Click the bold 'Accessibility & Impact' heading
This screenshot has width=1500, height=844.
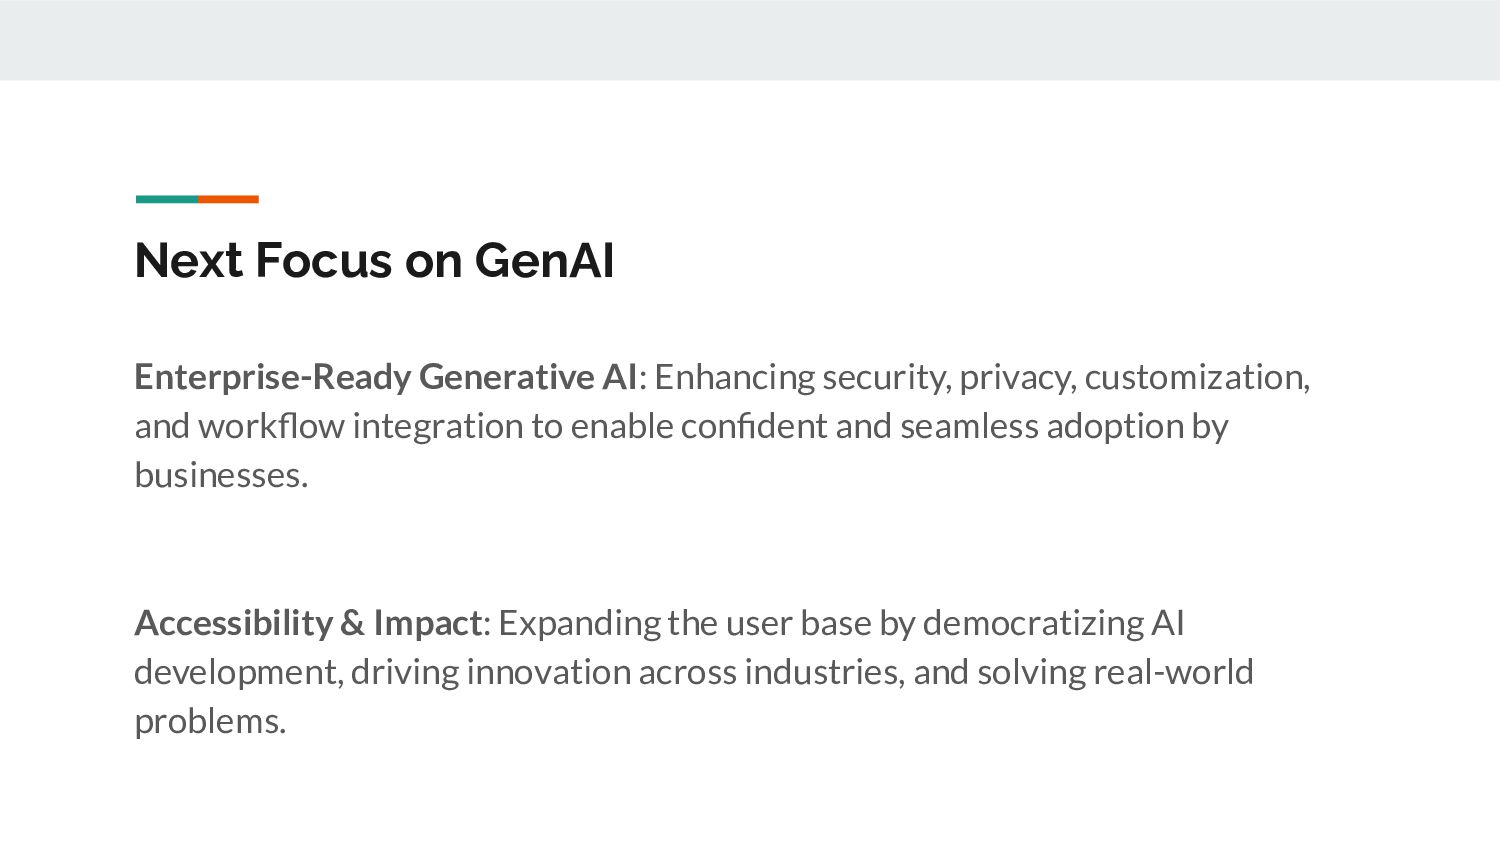pyautogui.click(x=308, y=623)
